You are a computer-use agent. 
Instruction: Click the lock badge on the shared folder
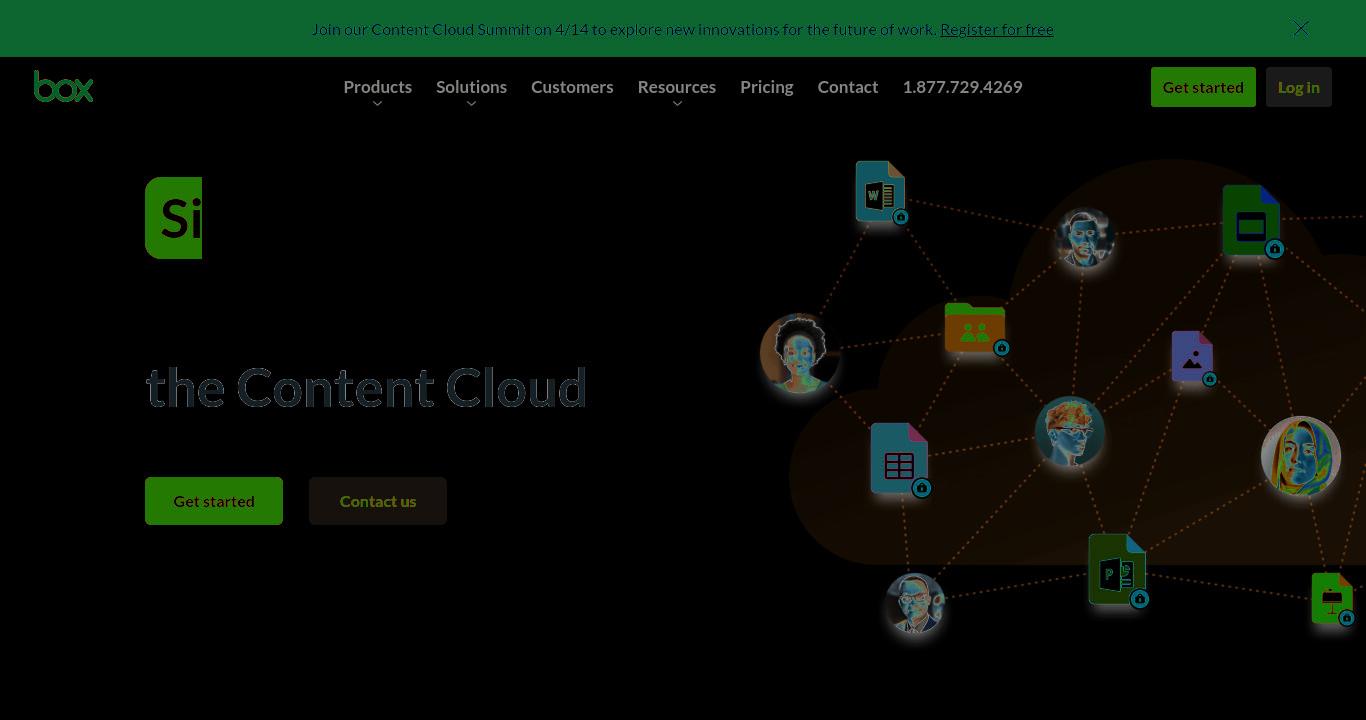(1001, 348)
